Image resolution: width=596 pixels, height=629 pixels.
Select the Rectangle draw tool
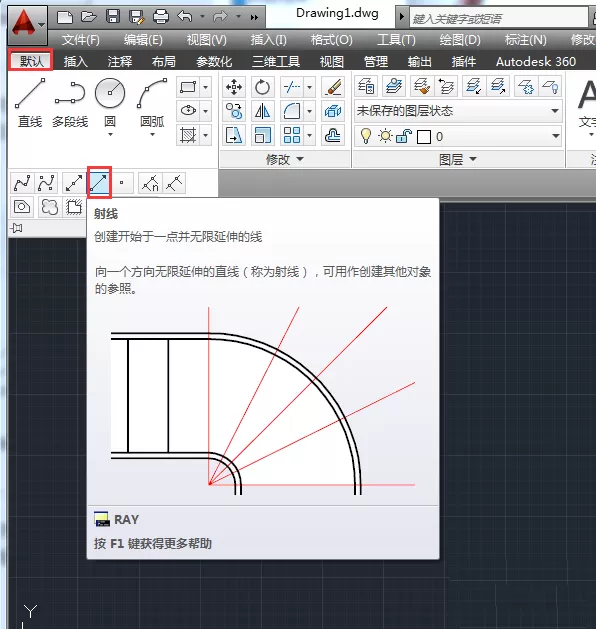(x=188, y=87)
